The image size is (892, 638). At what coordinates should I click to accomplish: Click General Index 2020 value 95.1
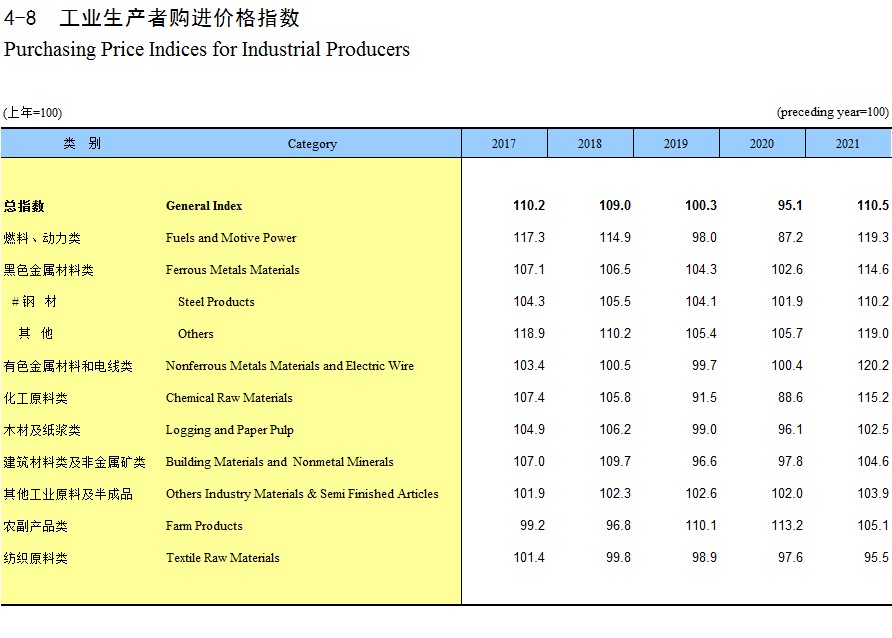pyautogui.click(x=790, y=205)
